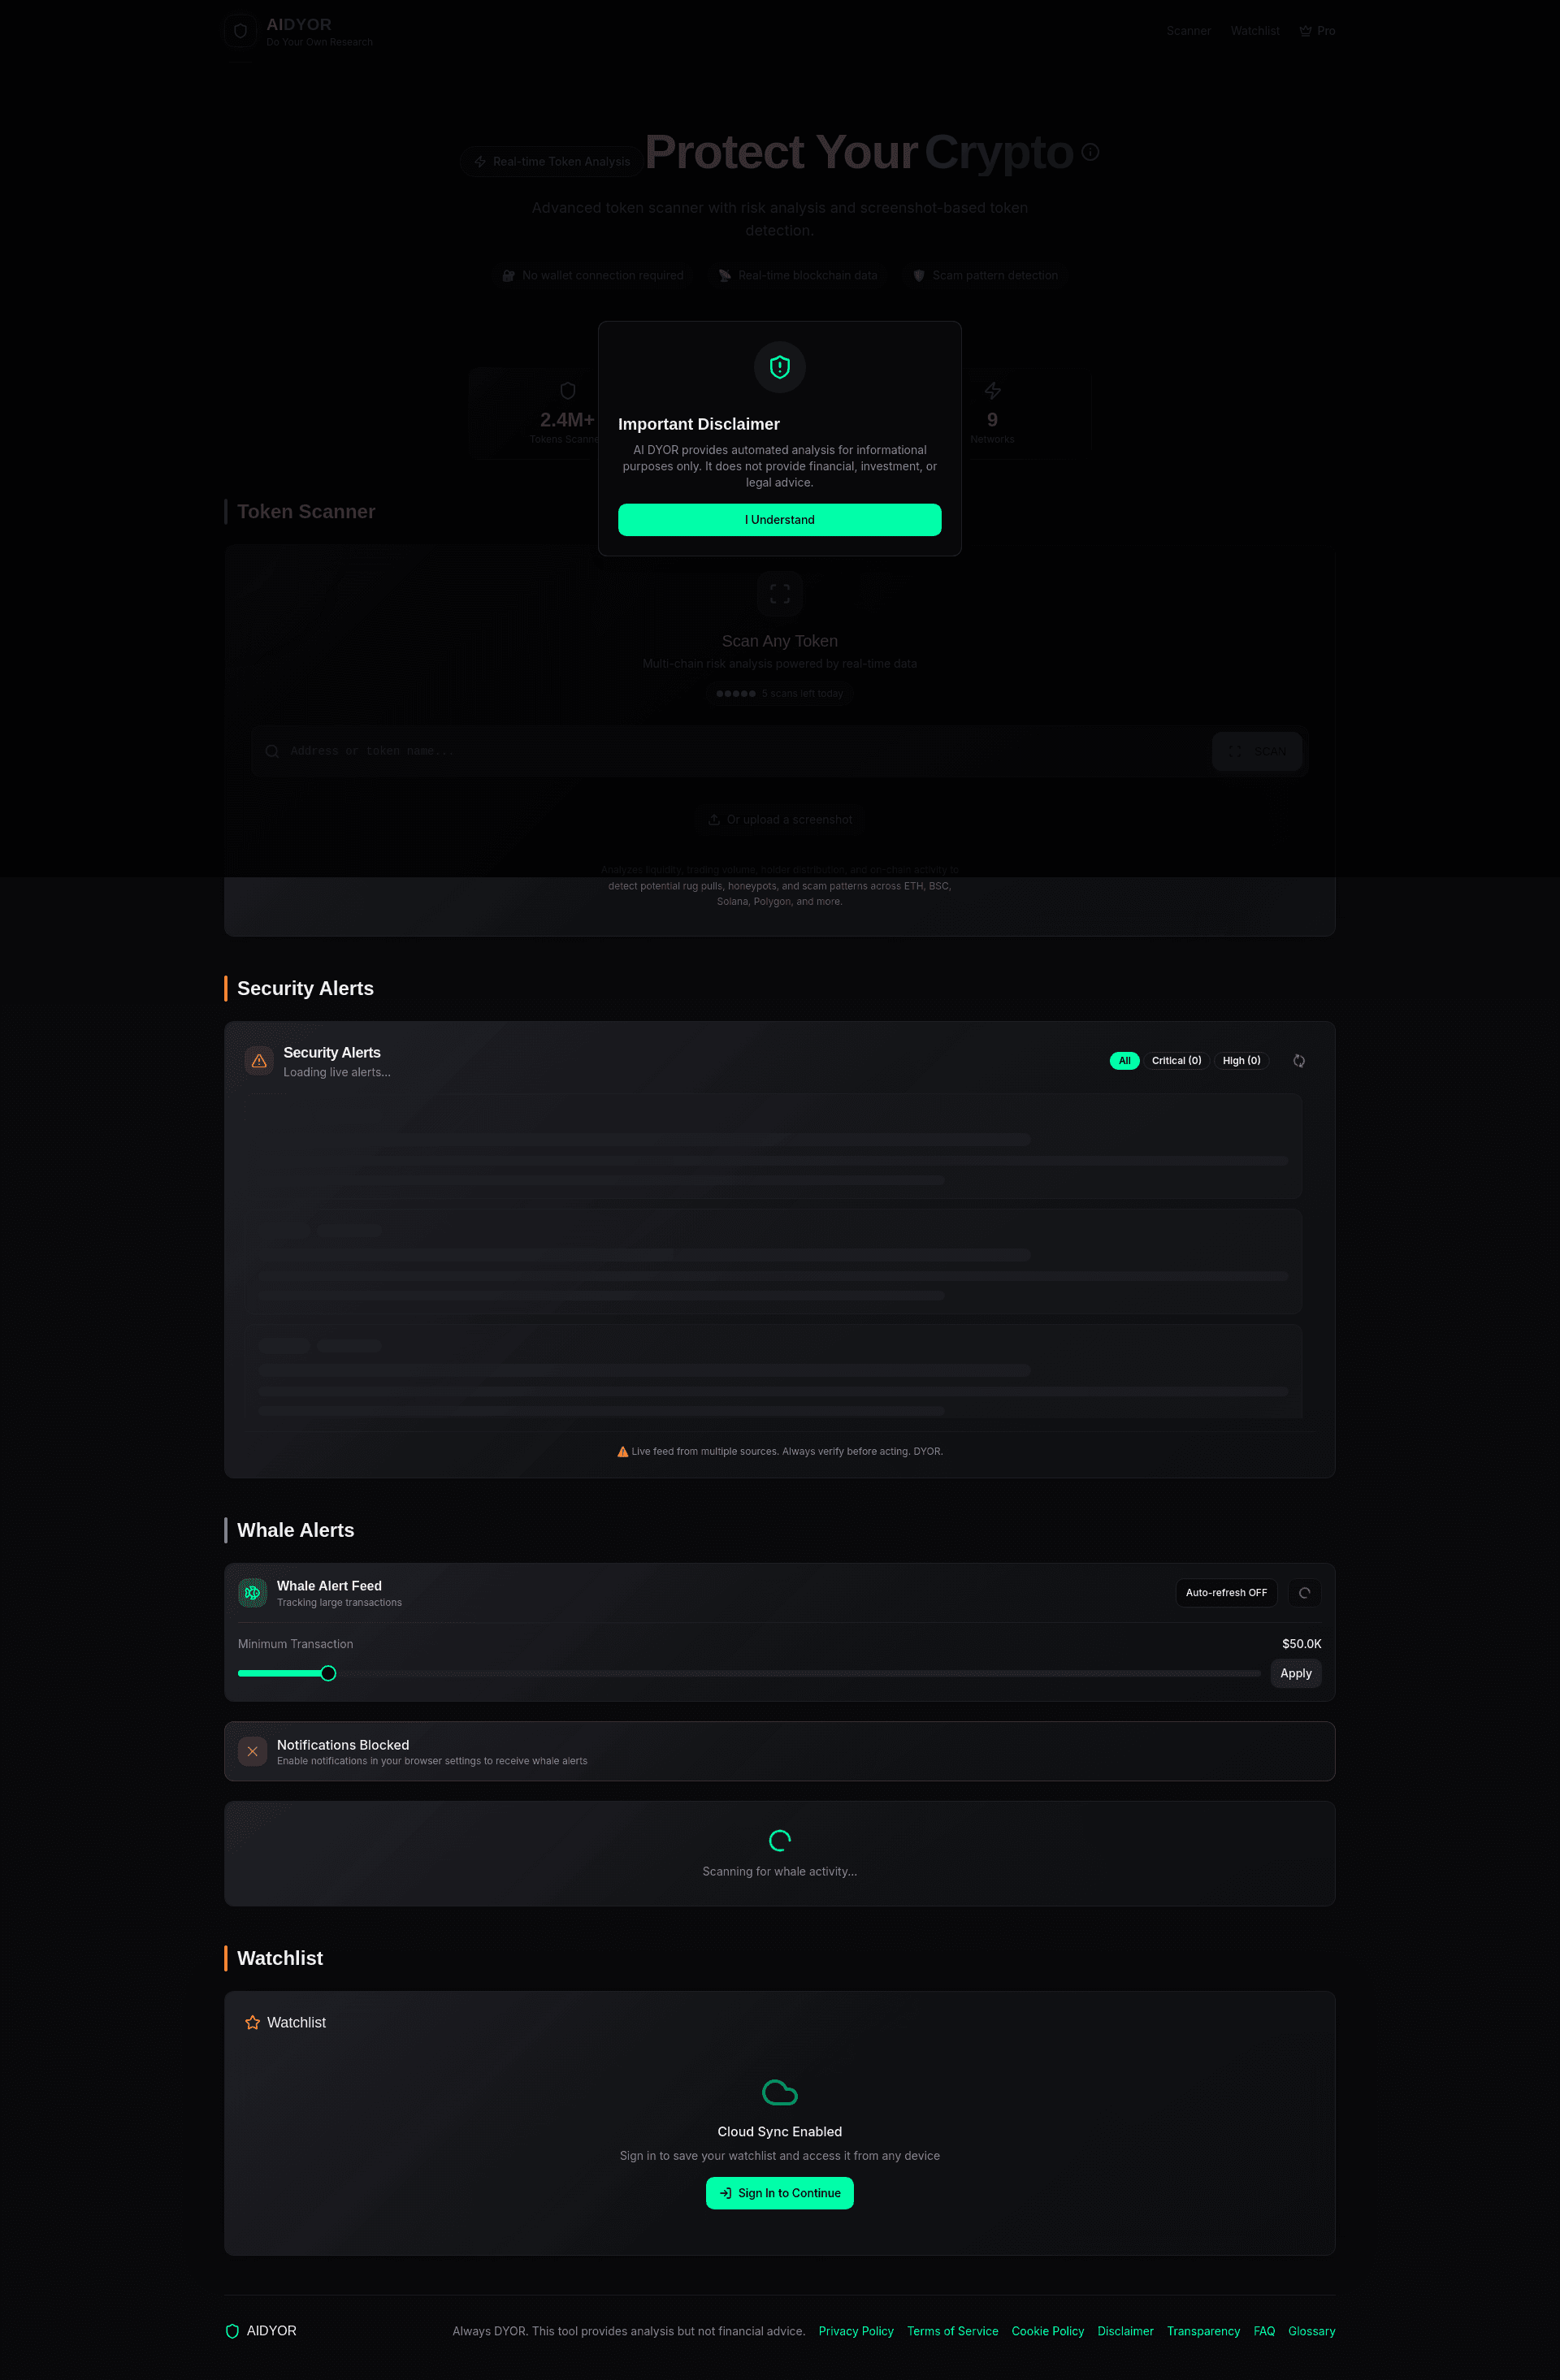Refresh the Security Alerts feed
Screen dimensions: 1560x2380
pyautogui.click(x=1298, y=1061)
